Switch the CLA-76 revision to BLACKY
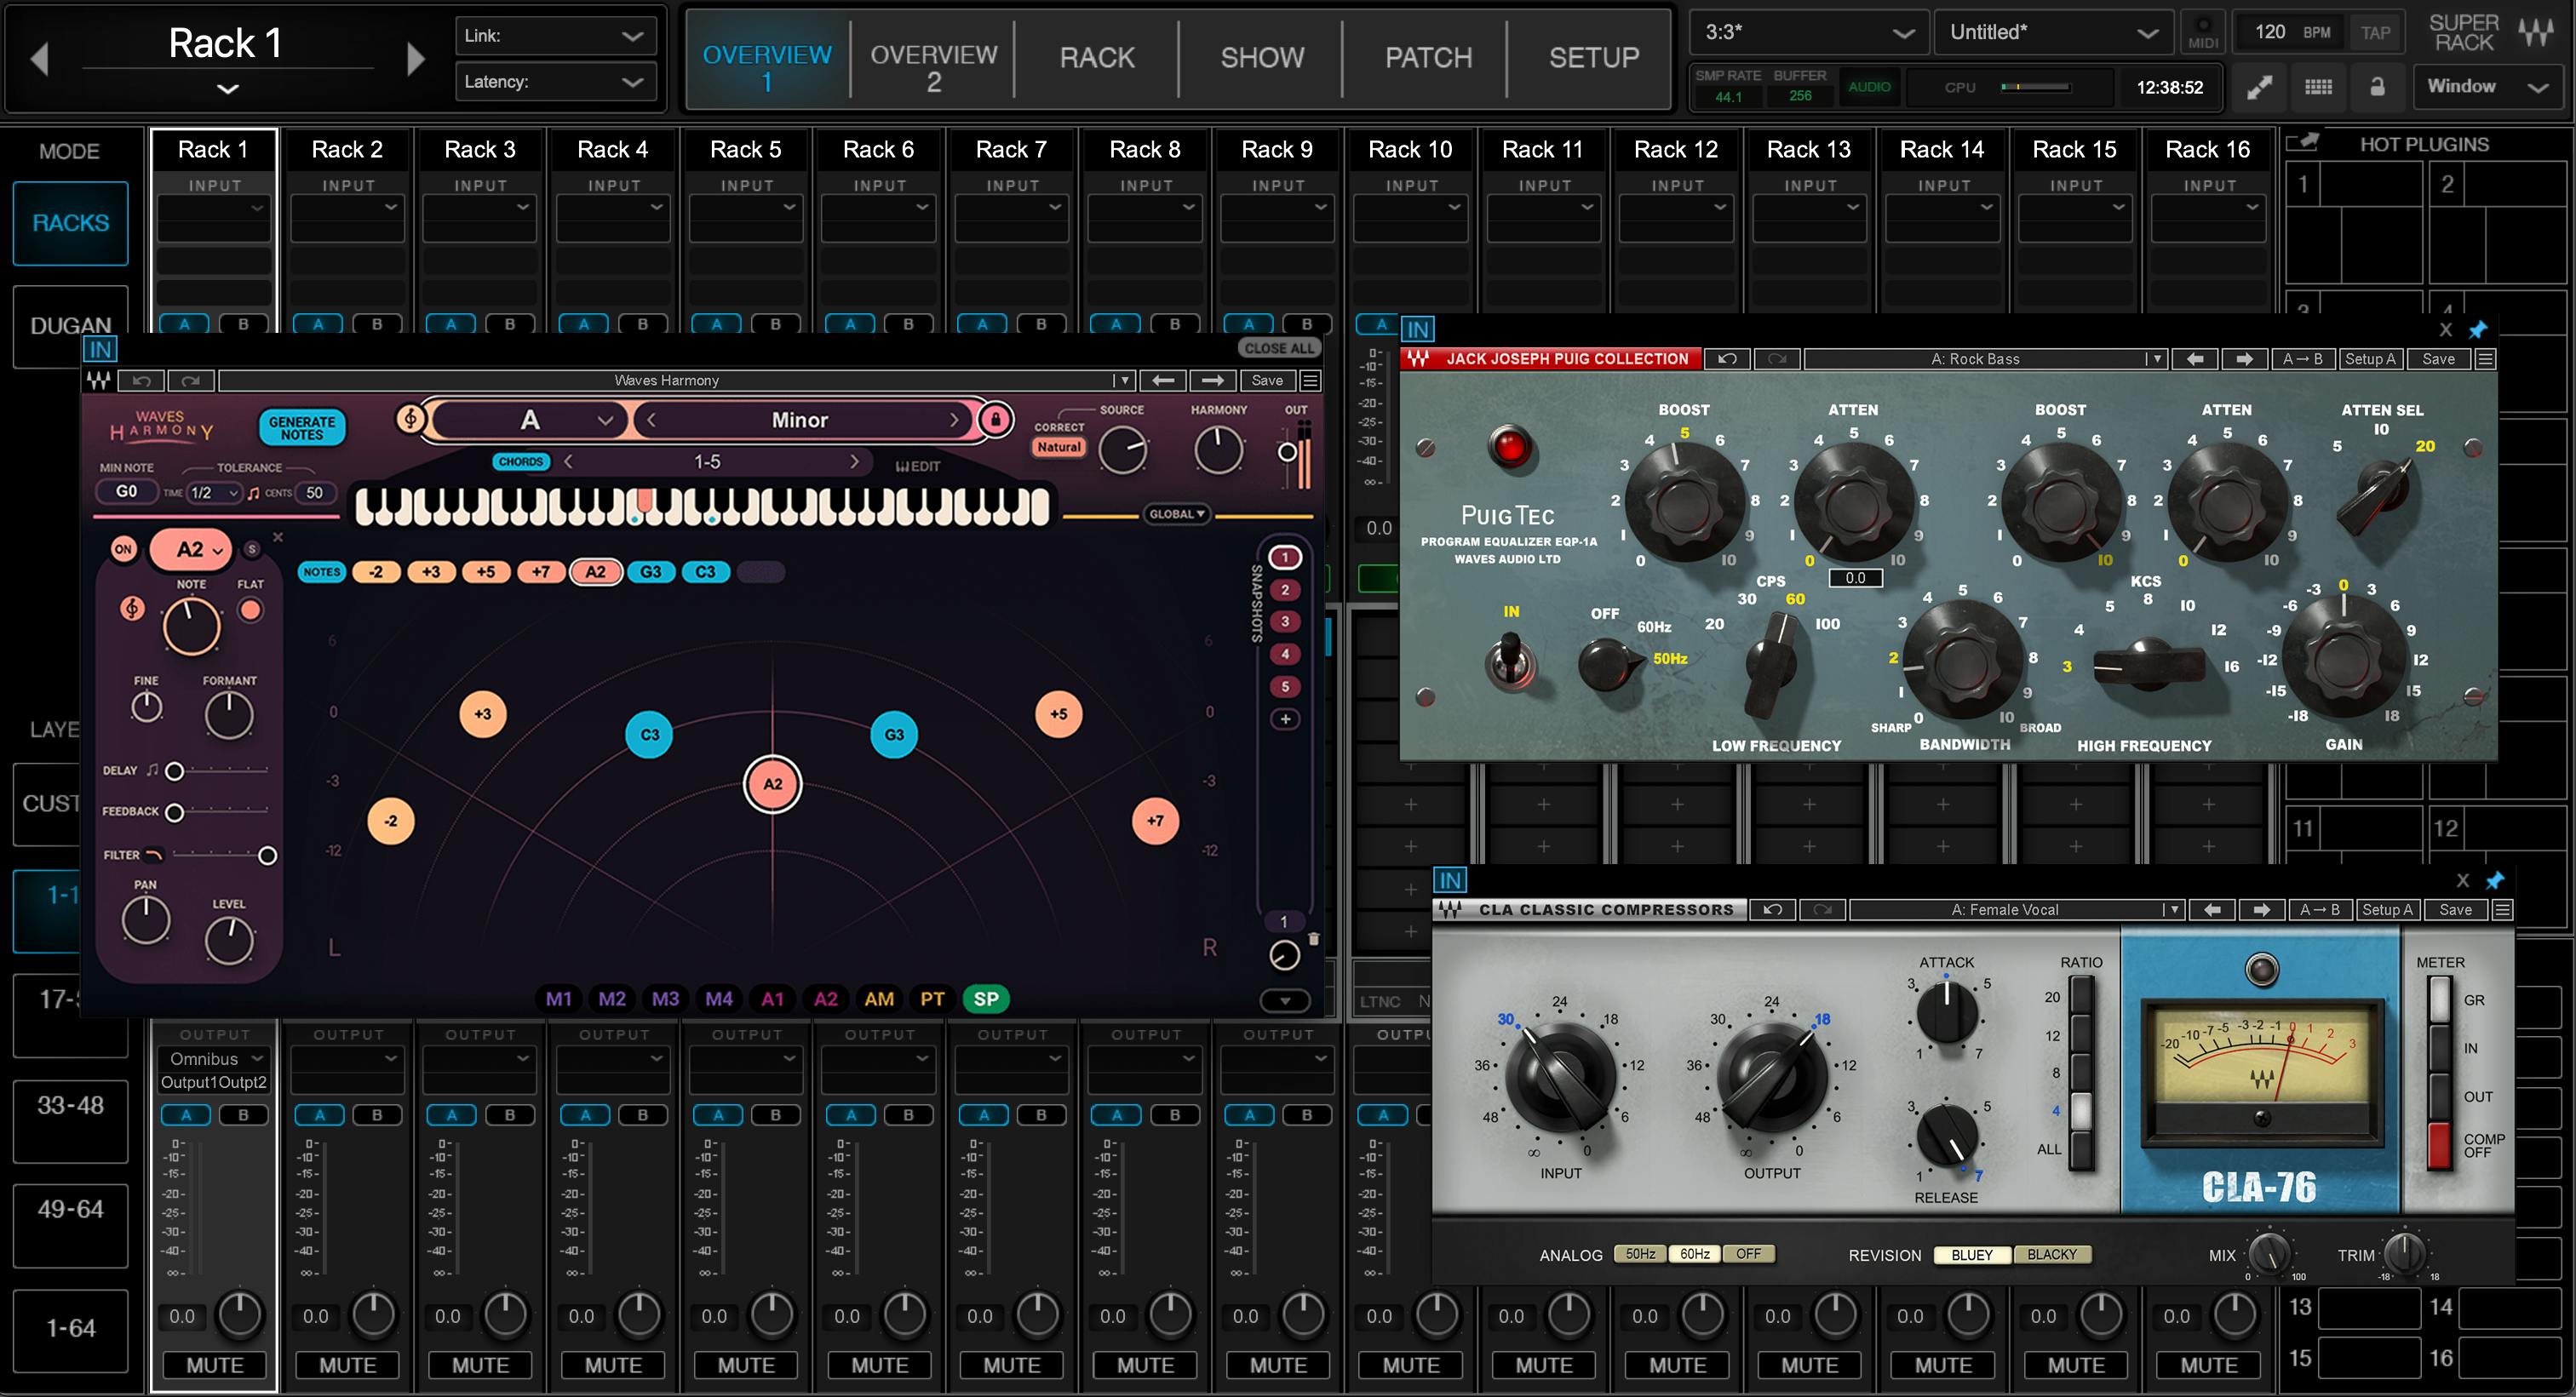This screenshot has width=2576, height=1397. [2052, 1254]
